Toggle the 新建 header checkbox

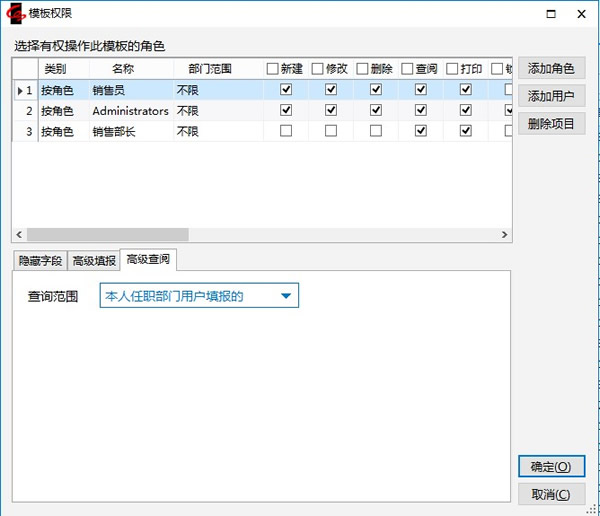click(x=273, y=69)
